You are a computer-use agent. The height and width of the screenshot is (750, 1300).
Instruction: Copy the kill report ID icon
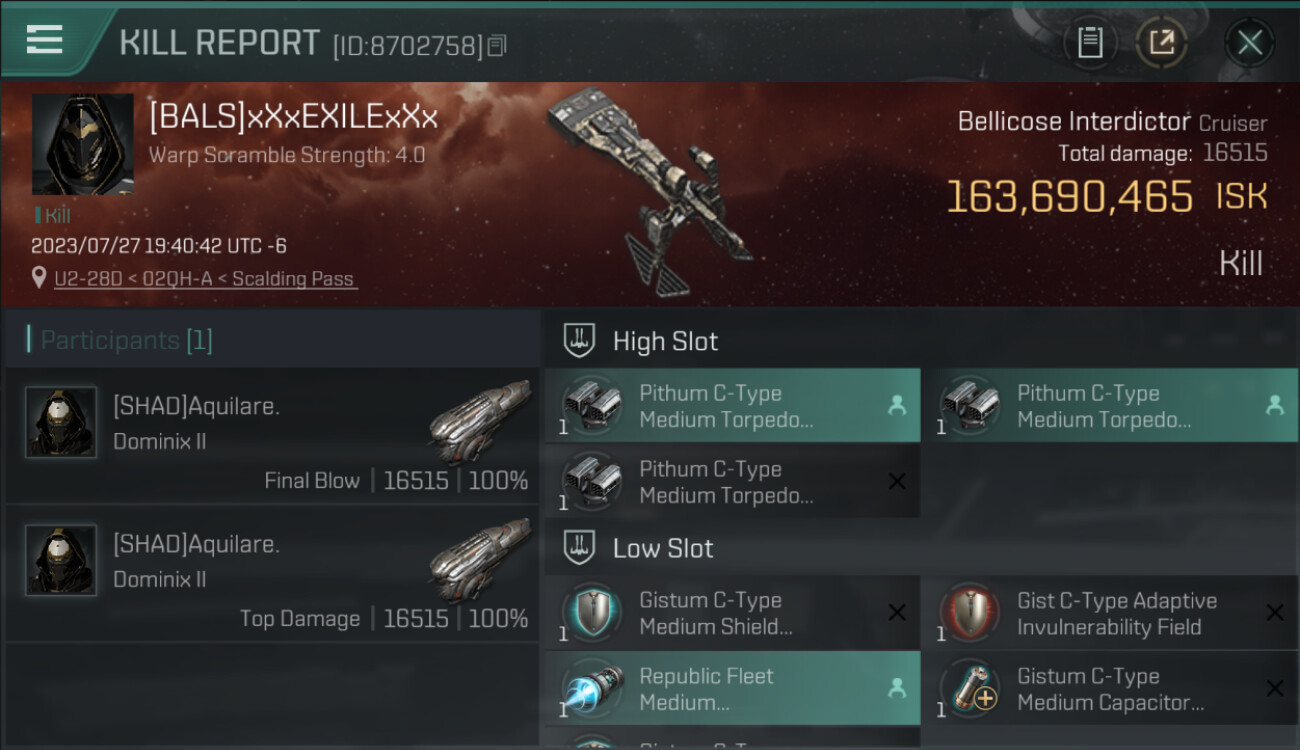click(497, 45)
